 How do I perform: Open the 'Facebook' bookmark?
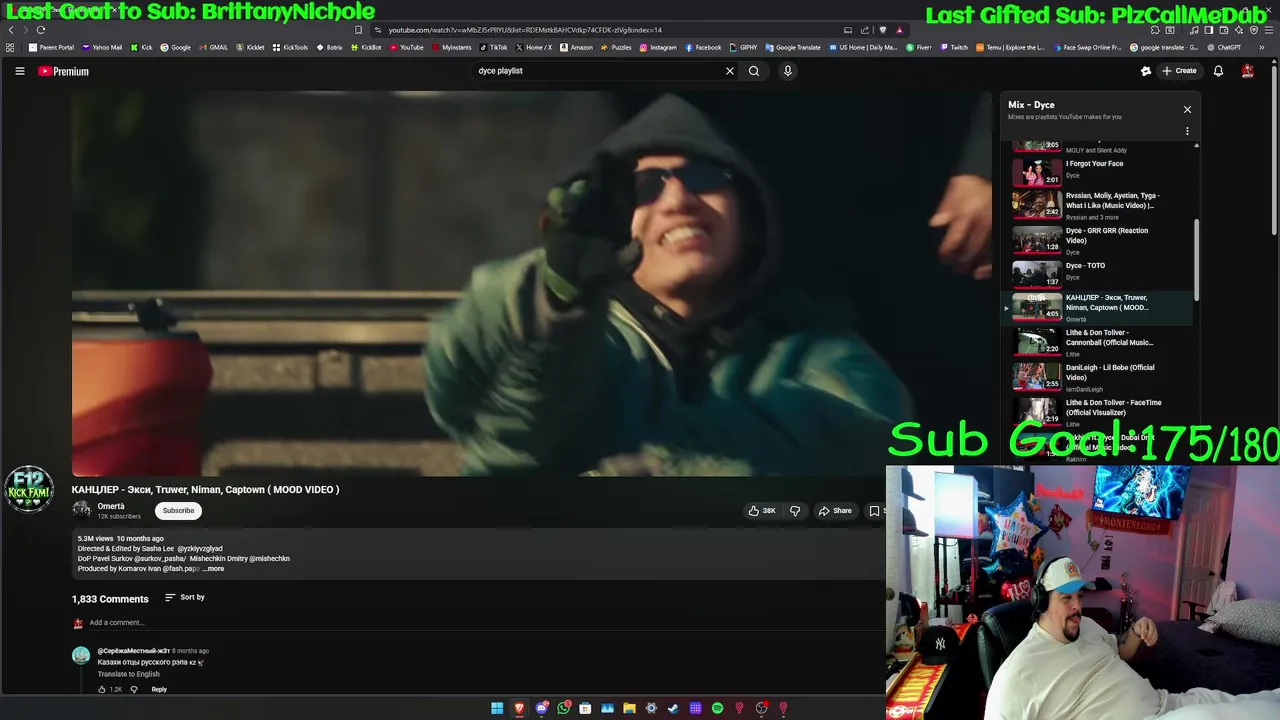pyautogui.click(x=703, y=47)
